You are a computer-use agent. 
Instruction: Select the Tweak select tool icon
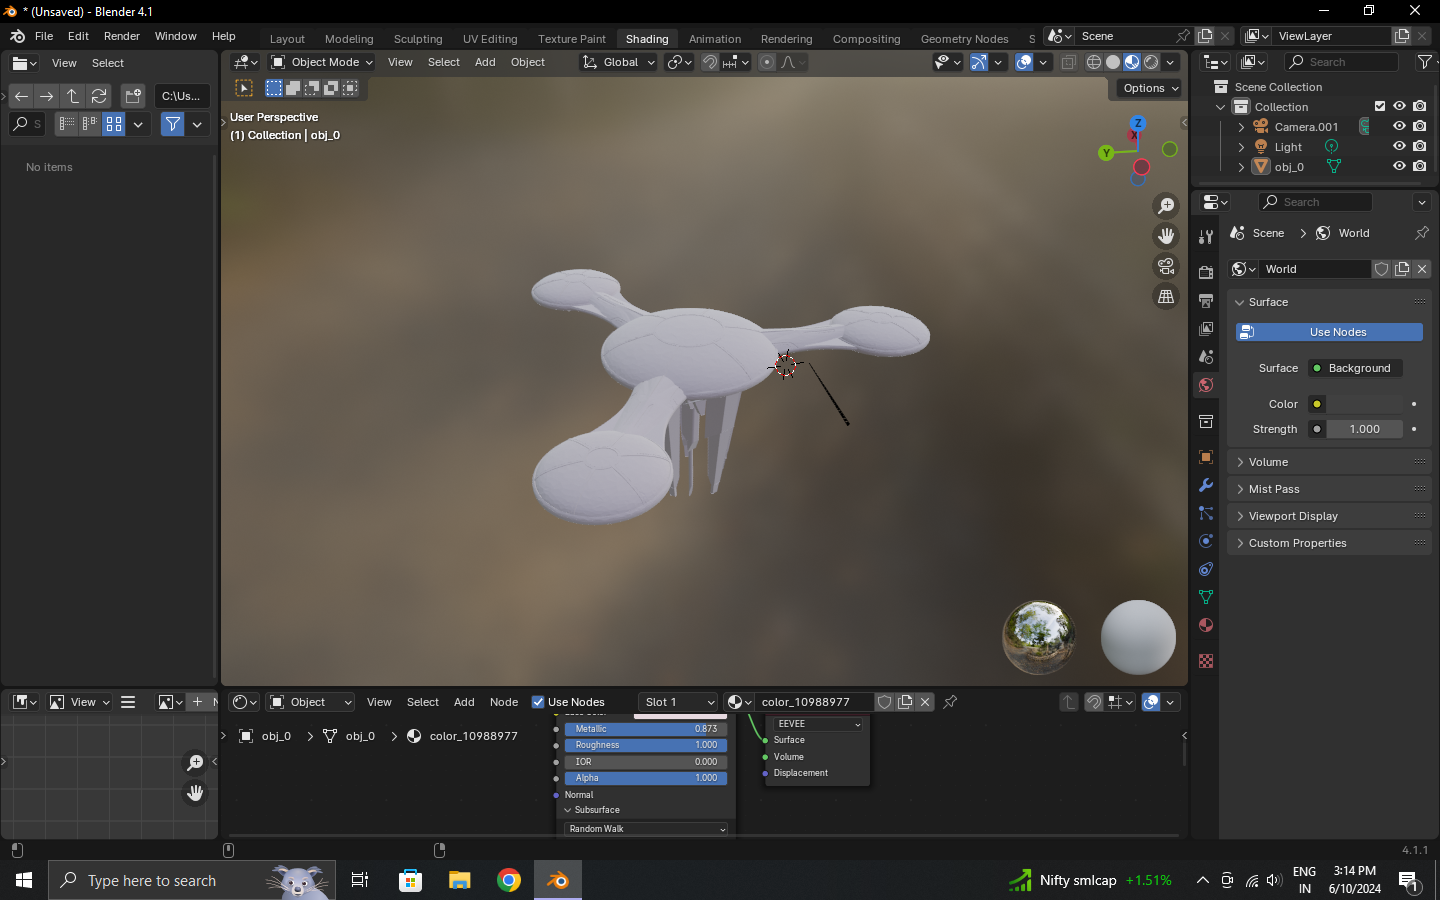coord(244,88)
